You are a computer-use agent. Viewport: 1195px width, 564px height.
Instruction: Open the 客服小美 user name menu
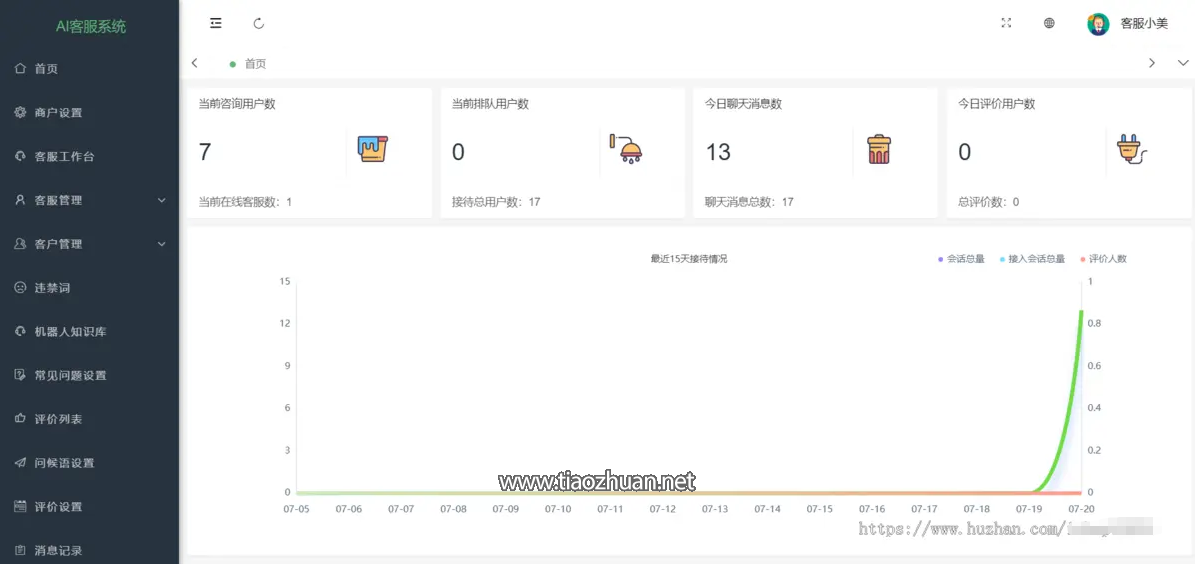pyautogui.click(x=1144, y=24)
